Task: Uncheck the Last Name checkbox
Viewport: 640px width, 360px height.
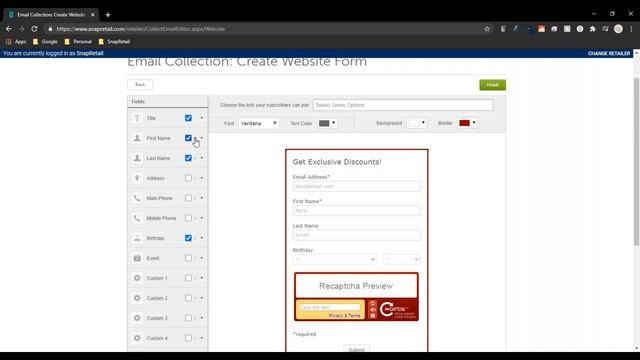Action: click(x=188, y=158)
